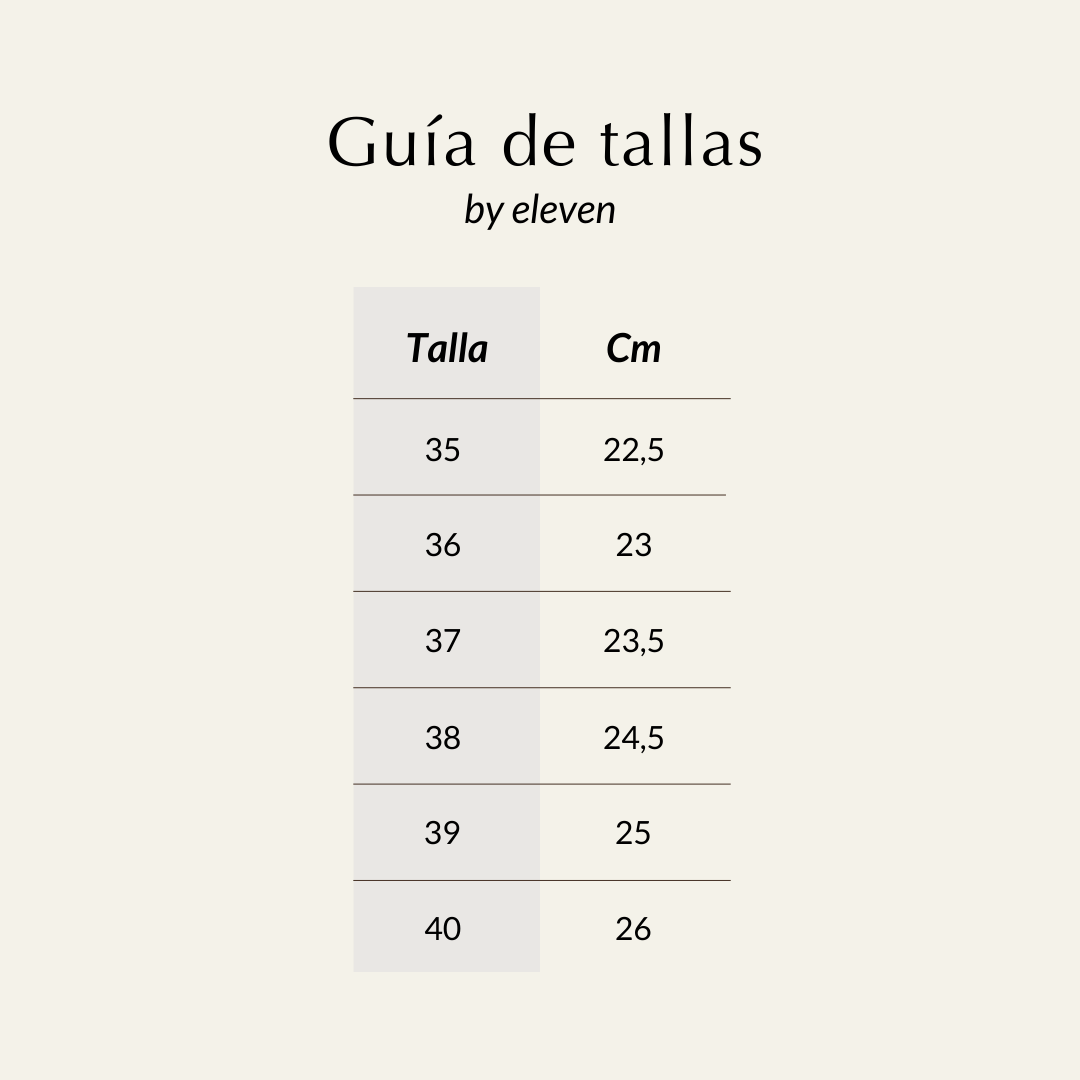Viewport: 1080px width, 1080px height.
Task: Click the 23,5 centimeter value
Action: tap(634, 640)
